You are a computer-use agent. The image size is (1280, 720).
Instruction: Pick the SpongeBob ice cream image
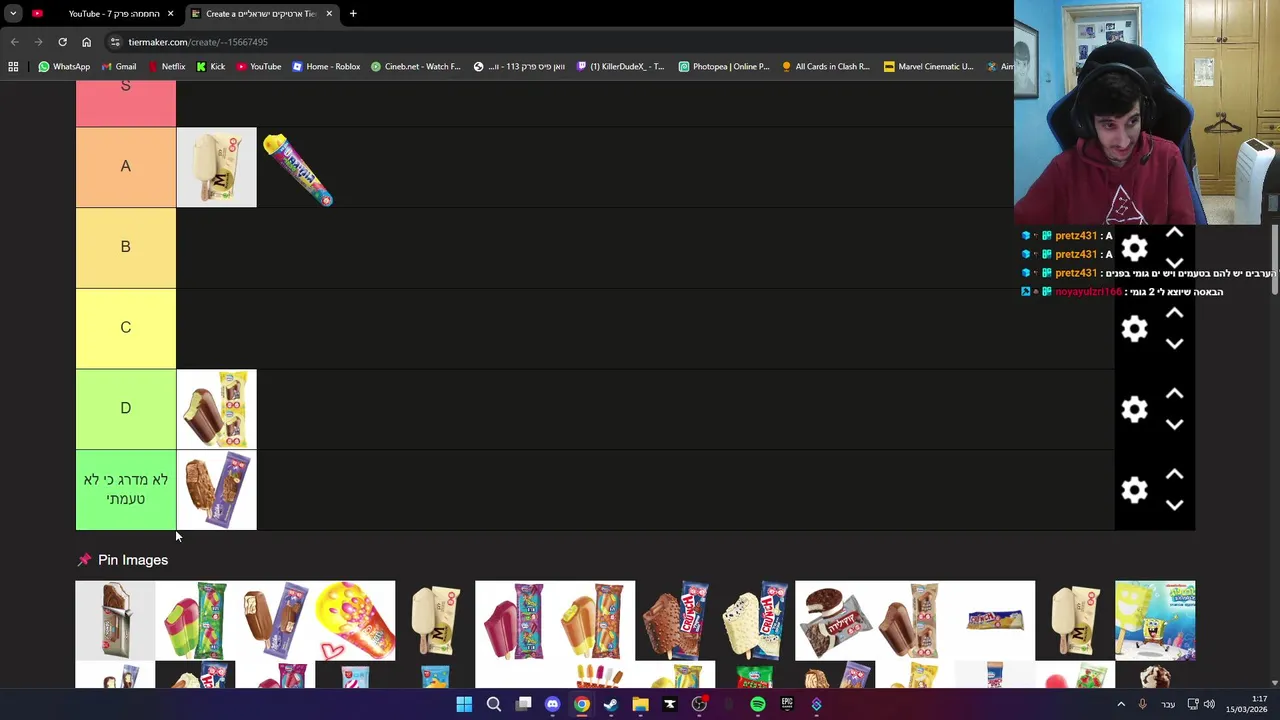click(1155, 620)
